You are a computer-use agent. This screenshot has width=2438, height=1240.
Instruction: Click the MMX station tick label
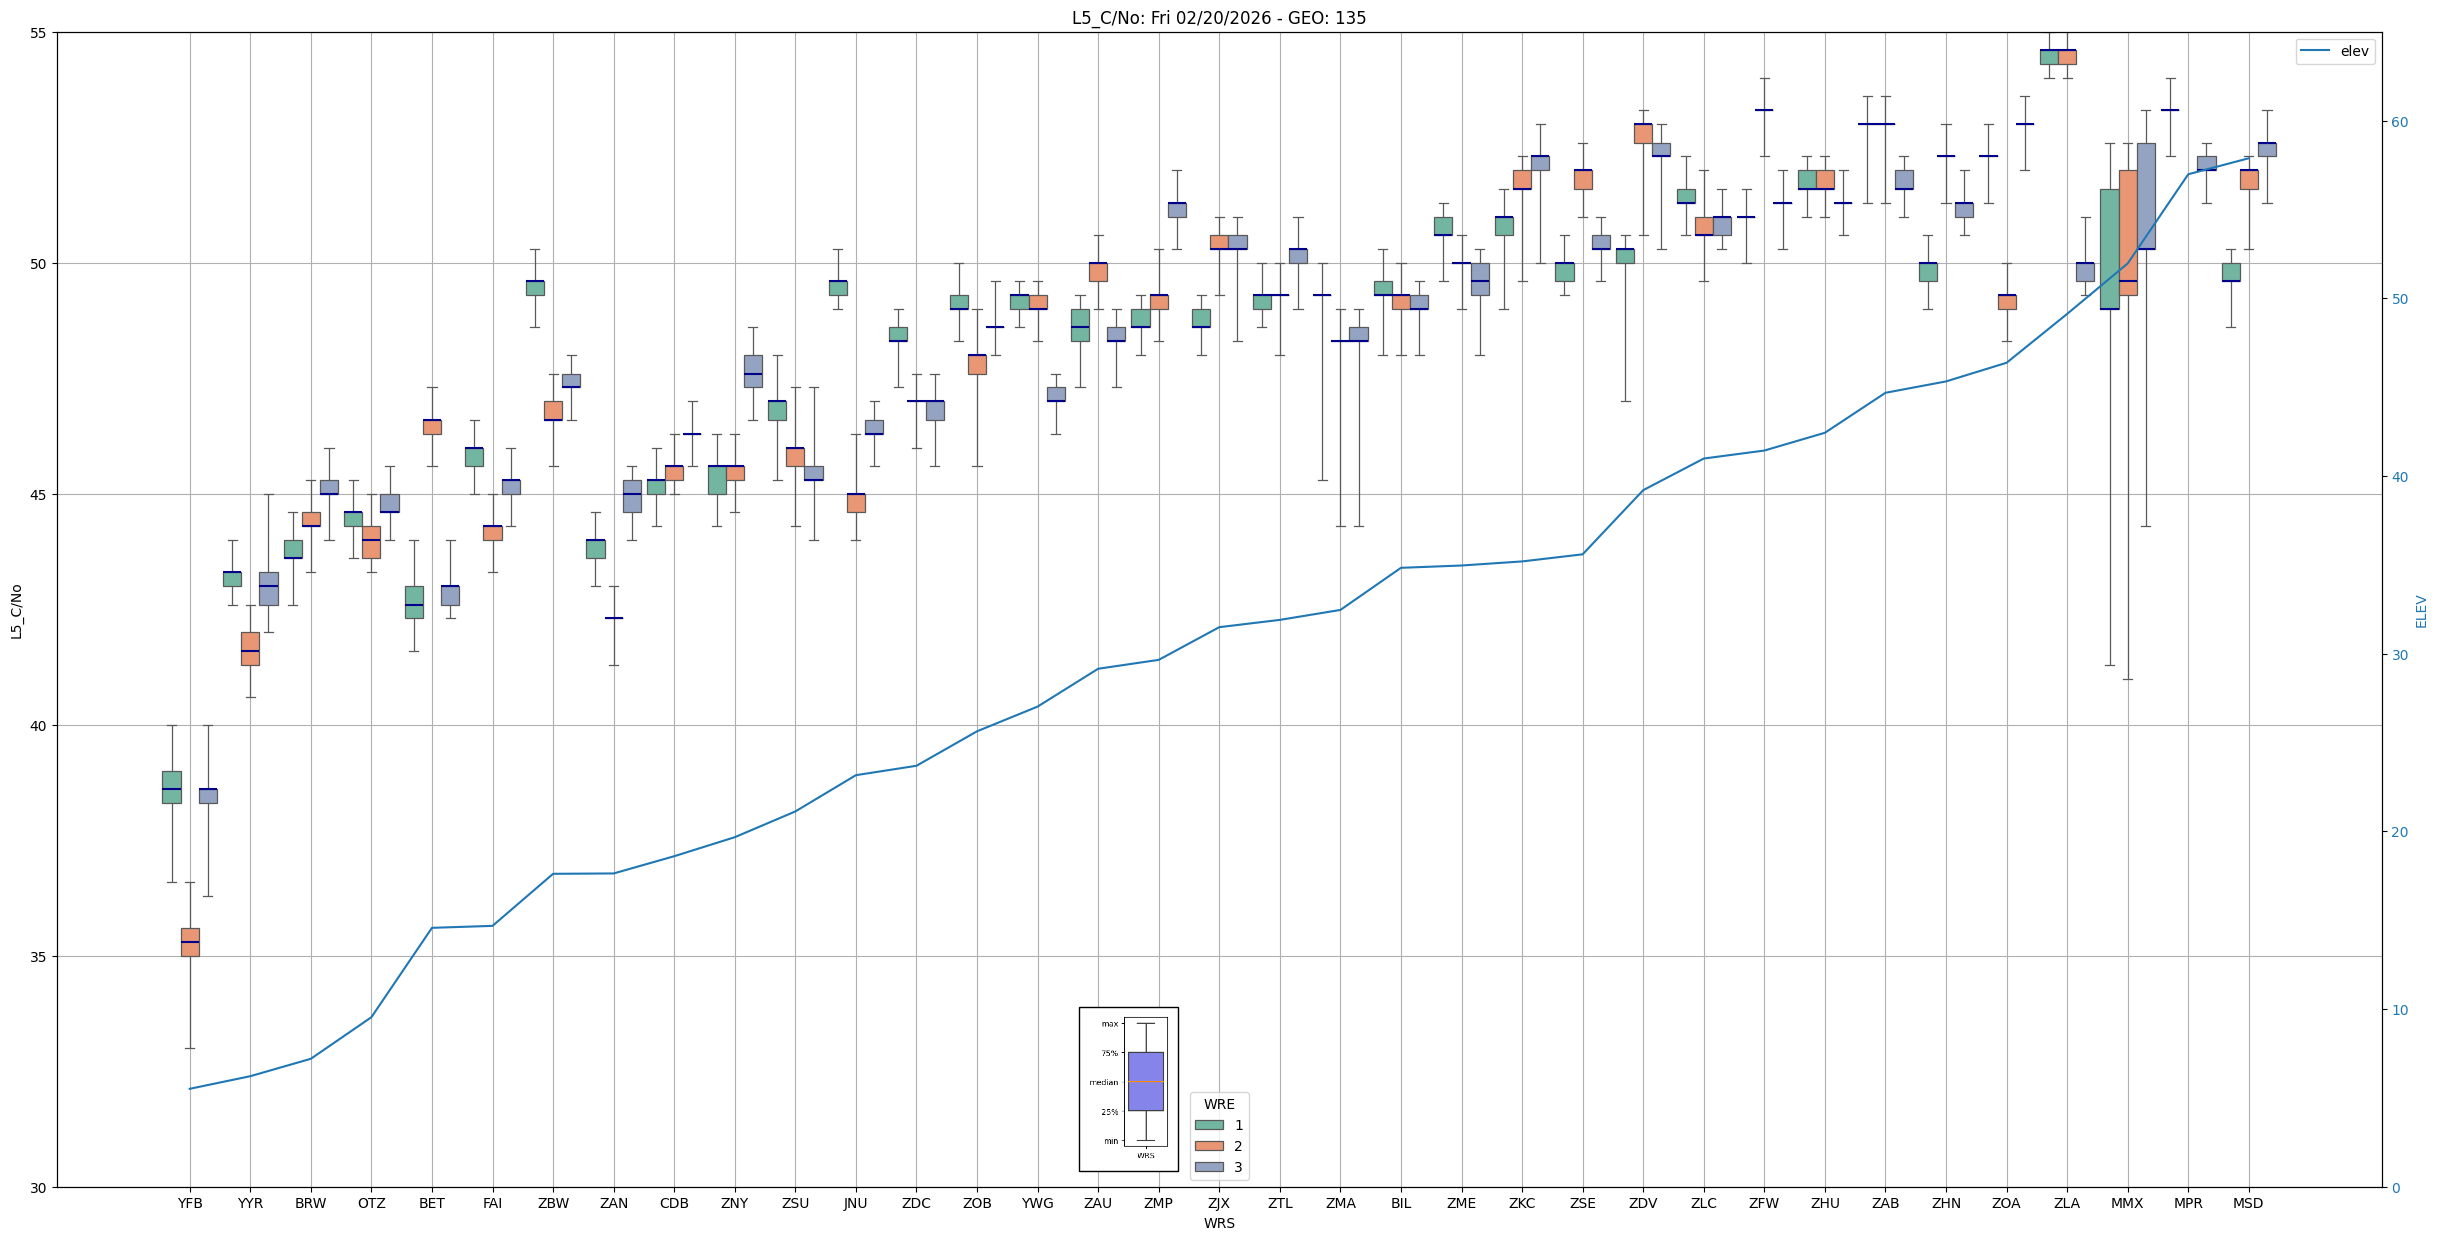tap(2127, 1203)
